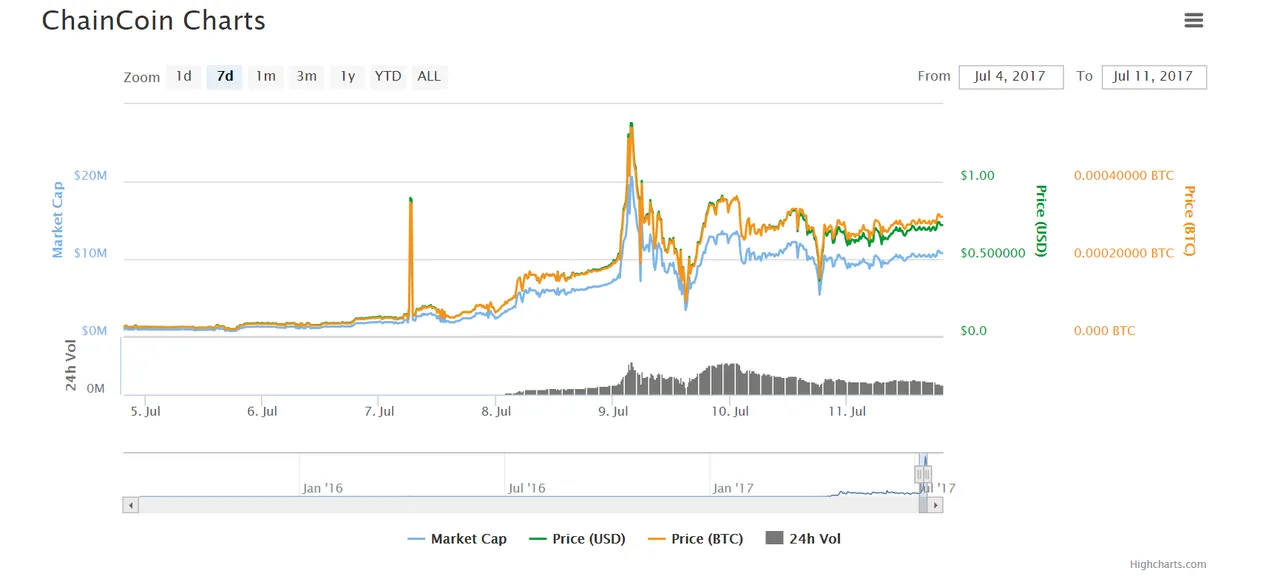1280x588 pixels.
Task: Edit the From date field
Action: (1011, 76)
